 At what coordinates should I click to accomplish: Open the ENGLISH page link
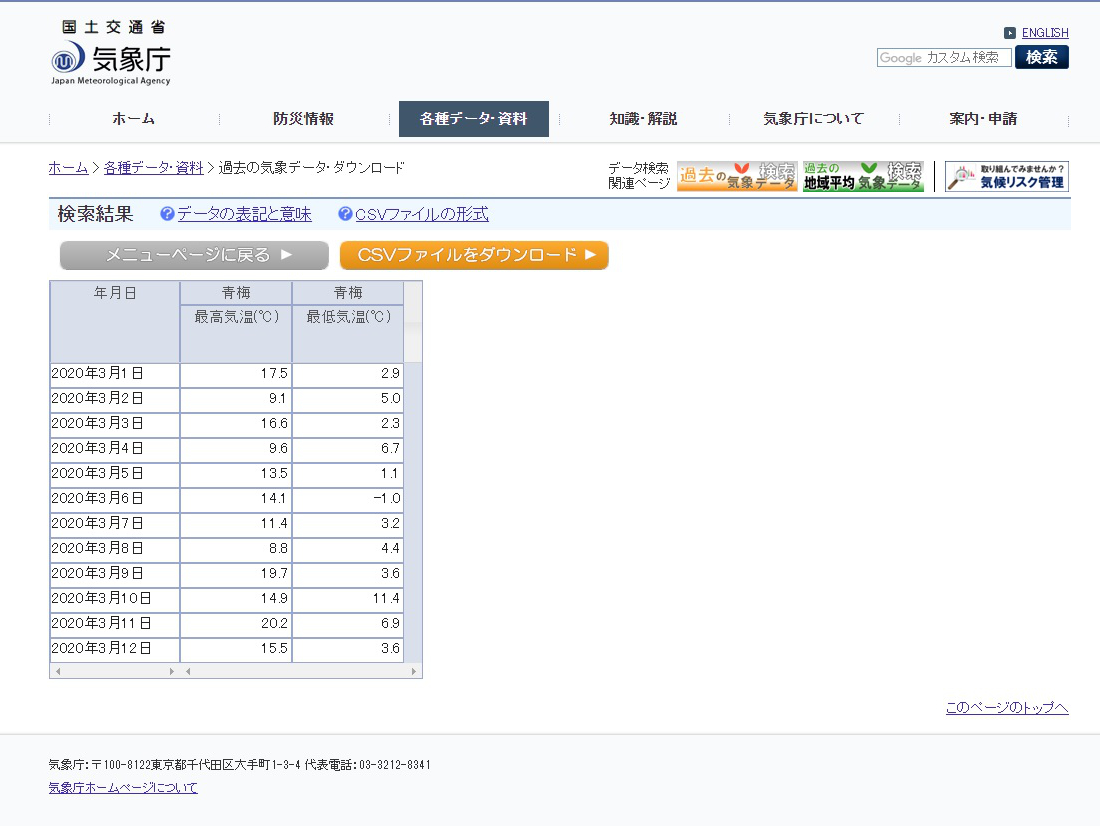[x=1045, y=33]
